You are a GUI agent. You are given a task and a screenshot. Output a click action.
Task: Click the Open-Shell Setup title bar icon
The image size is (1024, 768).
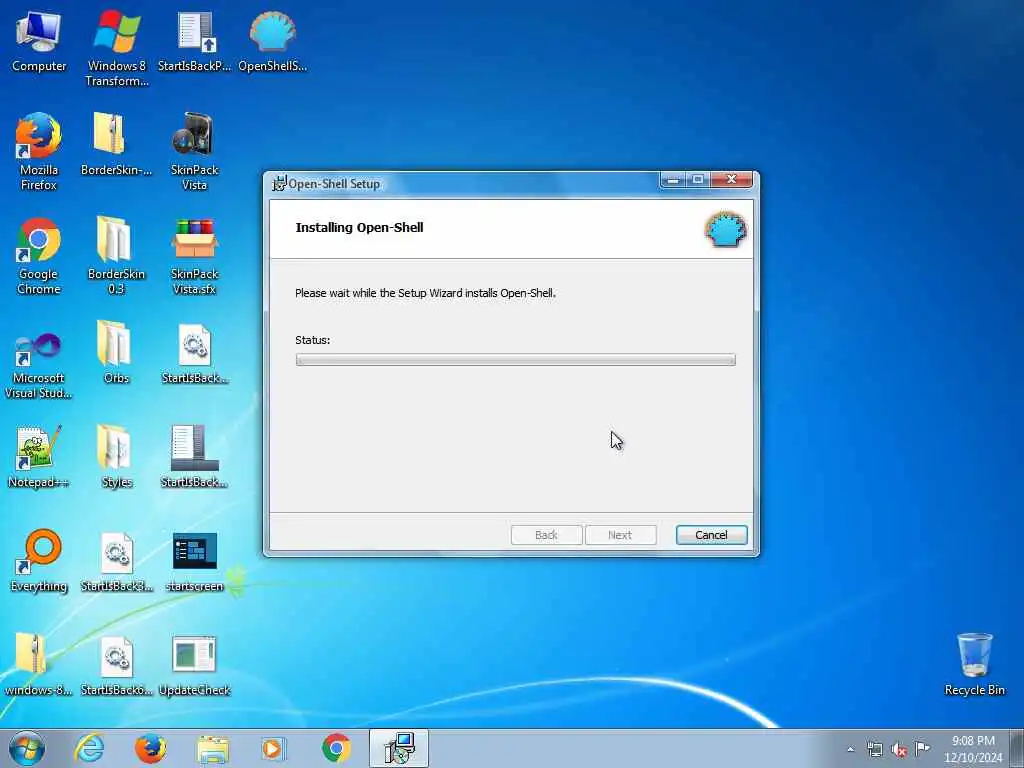tap(280, 184)
